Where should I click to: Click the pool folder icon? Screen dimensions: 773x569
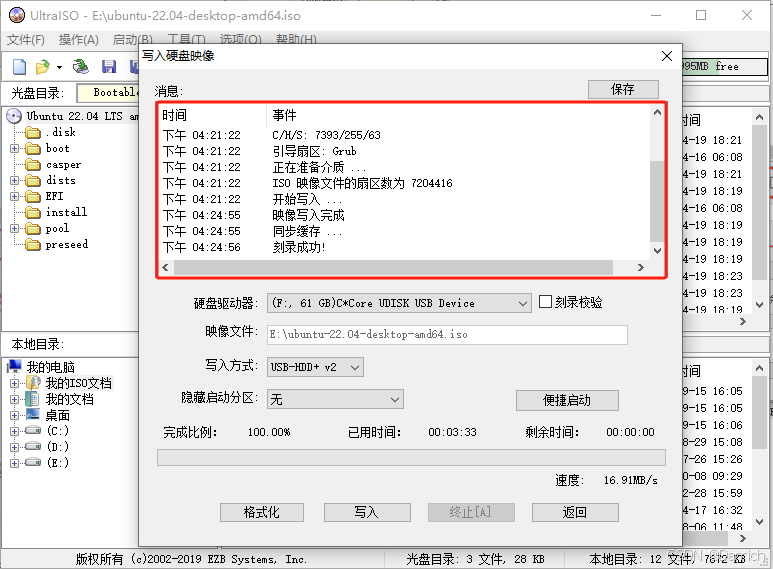tap(33, 229)
